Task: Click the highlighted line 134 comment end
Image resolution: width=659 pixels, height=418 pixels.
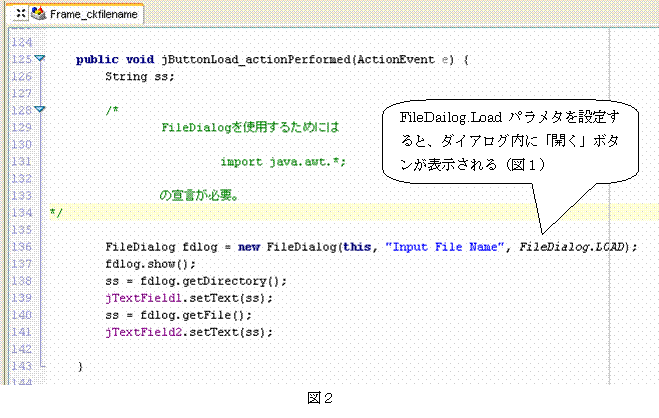Action: tap(56, 213)
